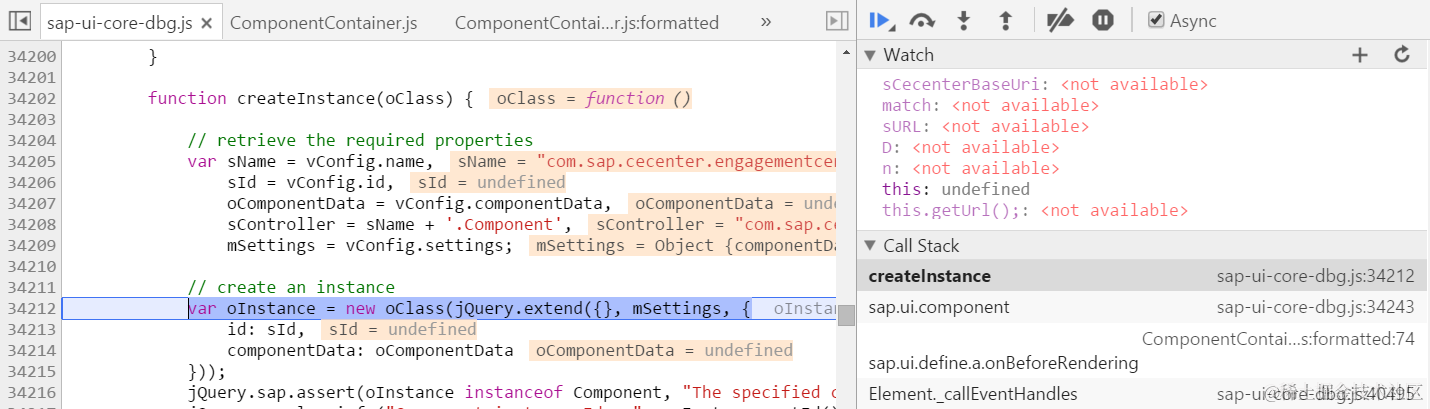Resume script execution
1430x409 pixels.
click(x=882, y=20)
